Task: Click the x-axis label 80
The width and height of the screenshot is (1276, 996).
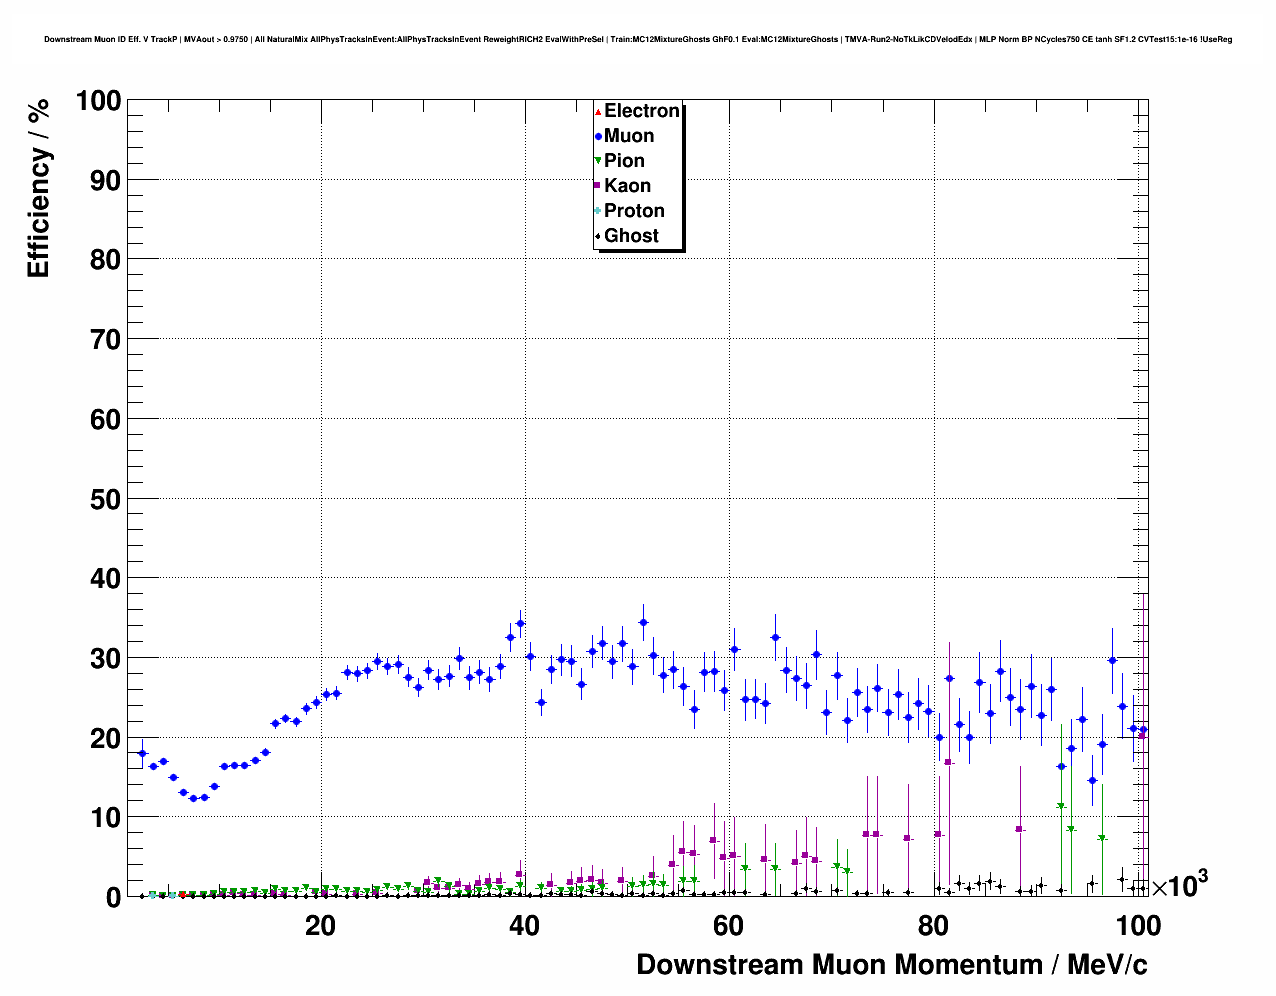Action: [x=932, y=925]
